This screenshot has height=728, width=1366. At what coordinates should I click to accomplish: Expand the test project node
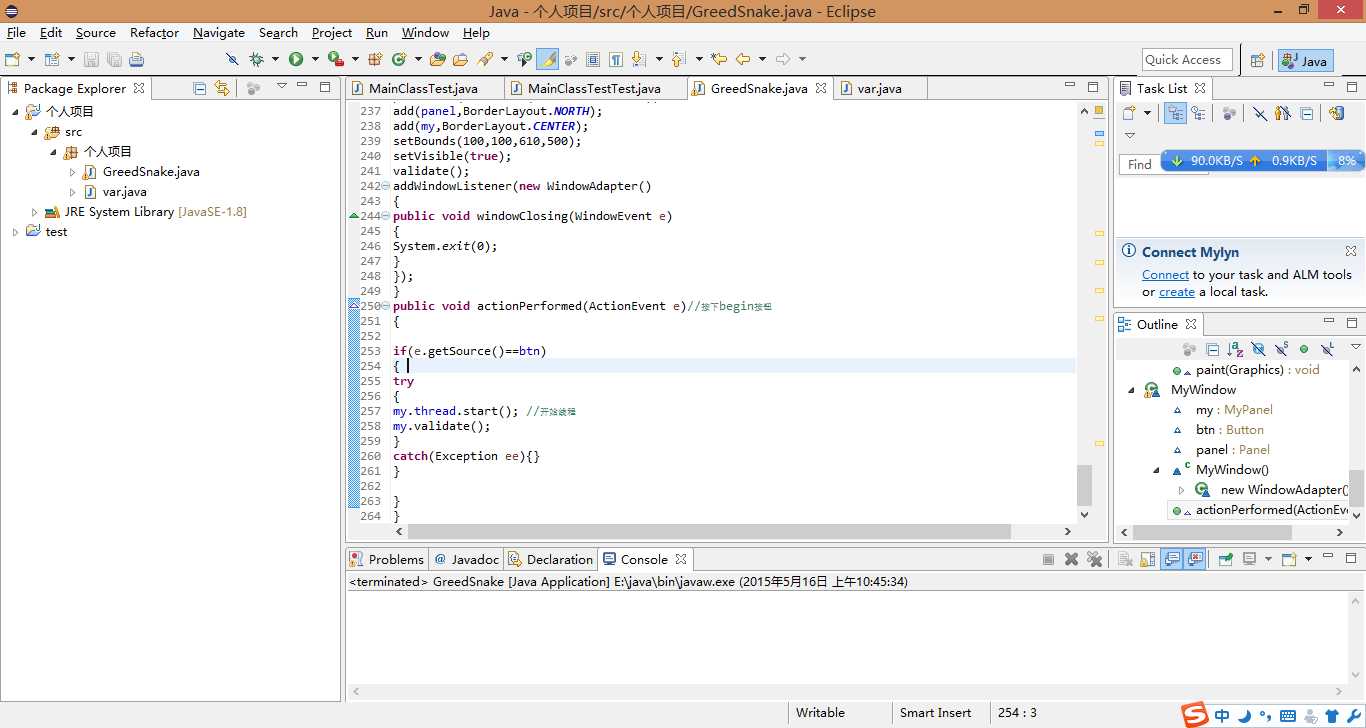(15, 232)
